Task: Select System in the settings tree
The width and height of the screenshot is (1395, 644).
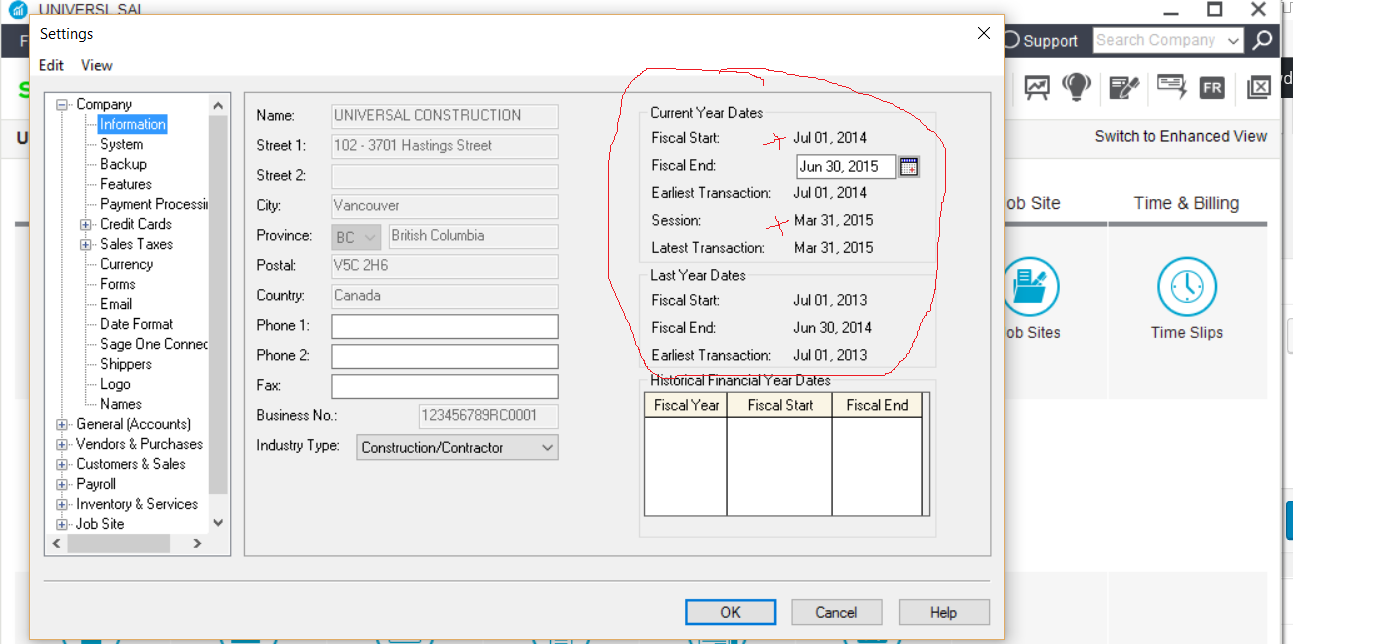Action: click(x=121, y=144)
